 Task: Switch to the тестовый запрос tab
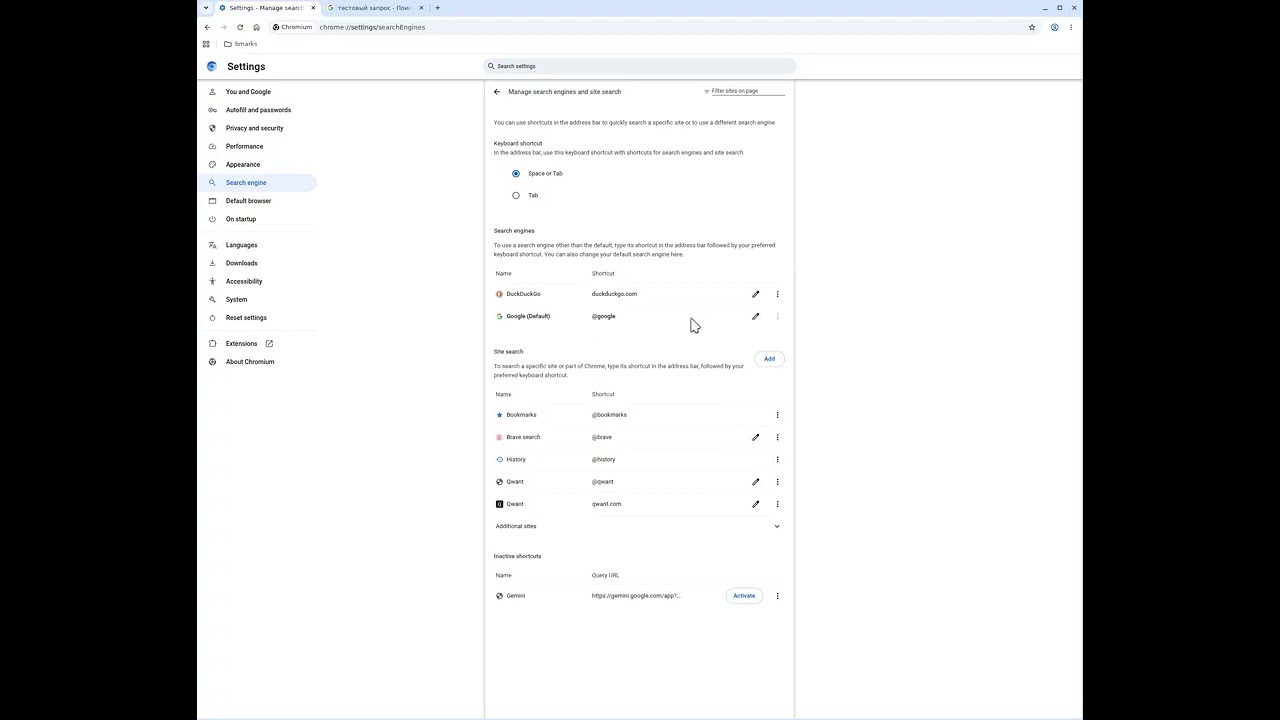point(375,8)
